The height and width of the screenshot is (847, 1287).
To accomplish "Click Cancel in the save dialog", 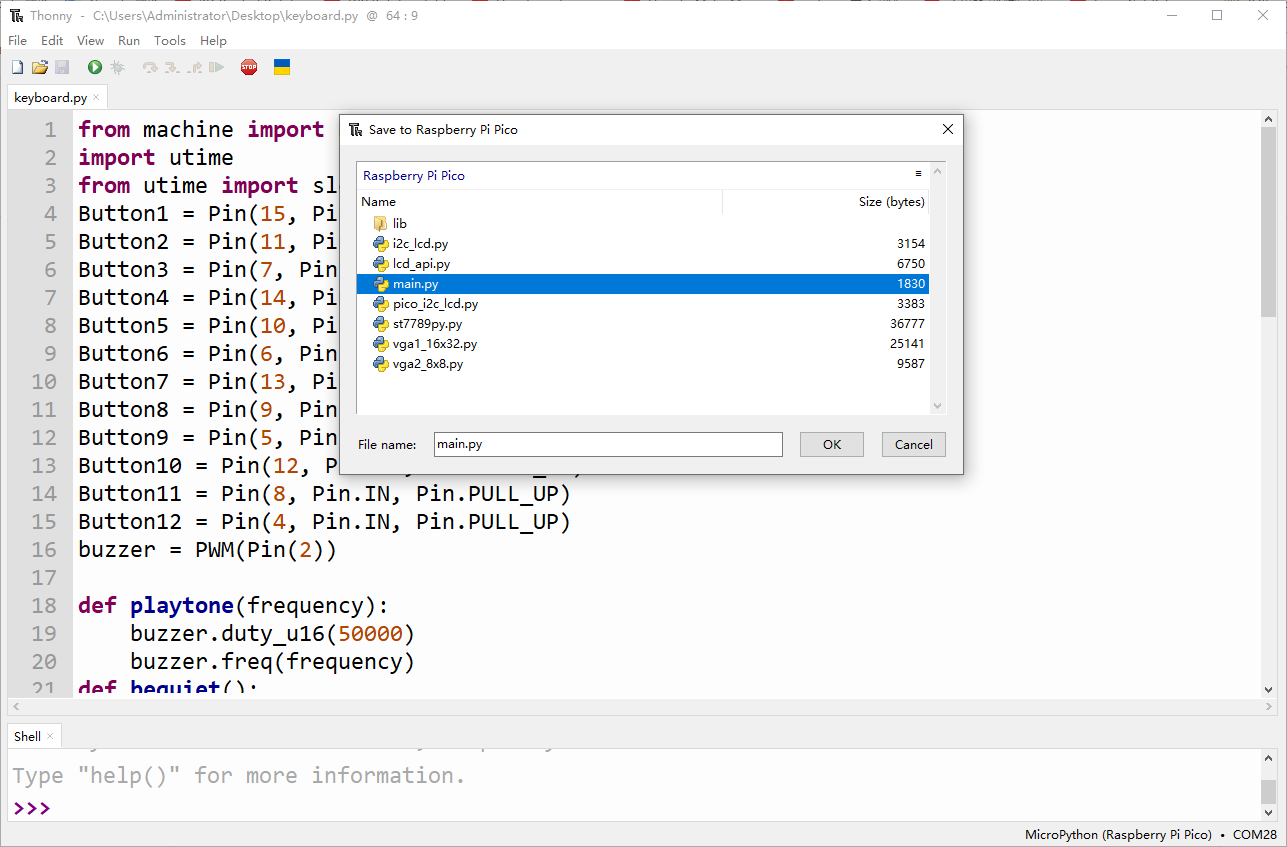I will tap(914, 444).
